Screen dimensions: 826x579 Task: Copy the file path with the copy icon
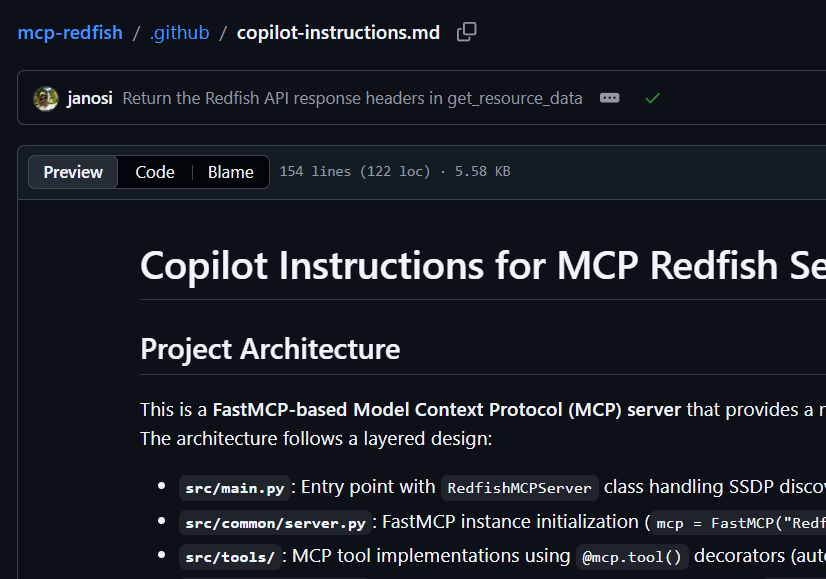(x=466, y=31)
